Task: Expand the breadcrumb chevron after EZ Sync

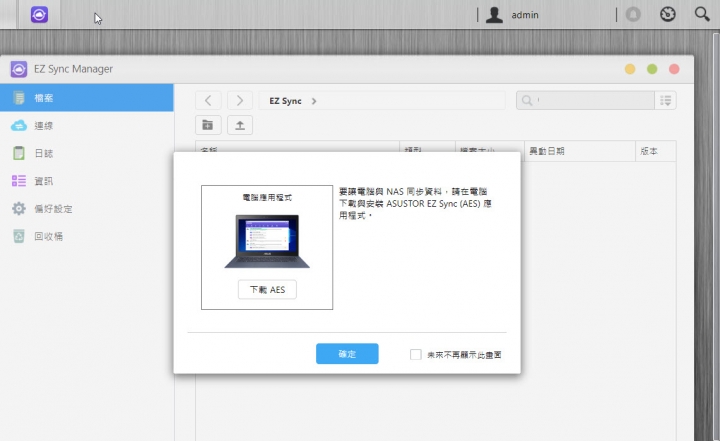Action: pyautogui.click(x=314, y=101)
